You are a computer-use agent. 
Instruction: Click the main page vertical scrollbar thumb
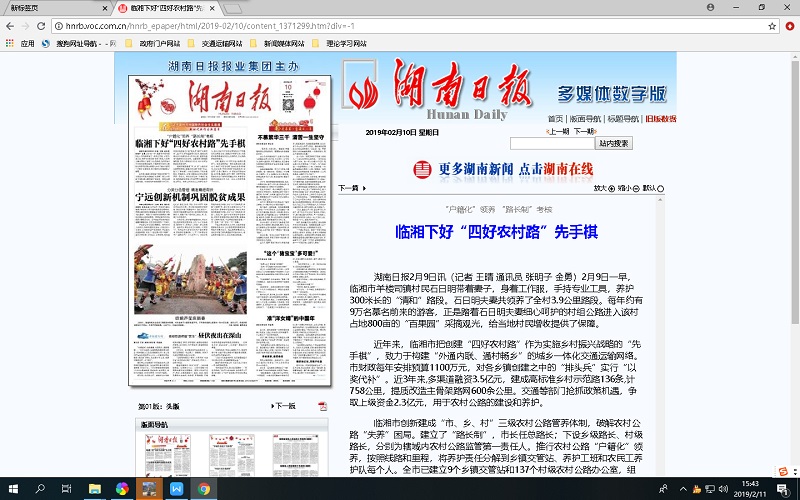795,190
